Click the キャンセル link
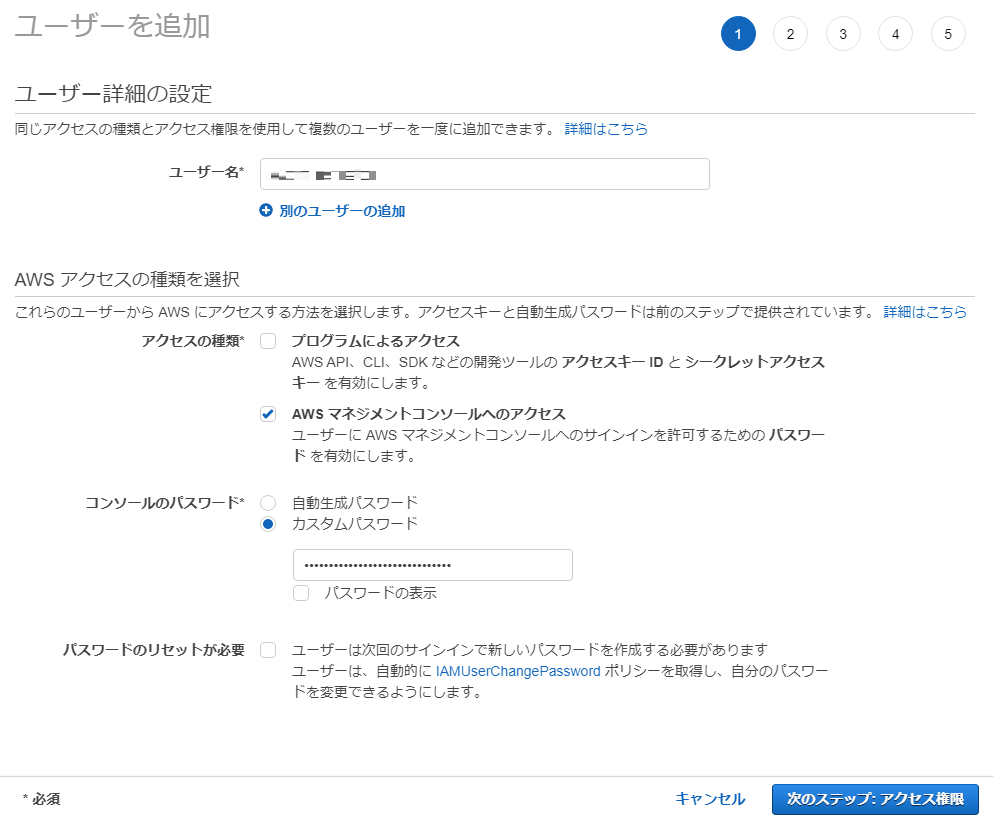This screenshot has width=993, height=819. pyautogui.click(x=710, y=799)
